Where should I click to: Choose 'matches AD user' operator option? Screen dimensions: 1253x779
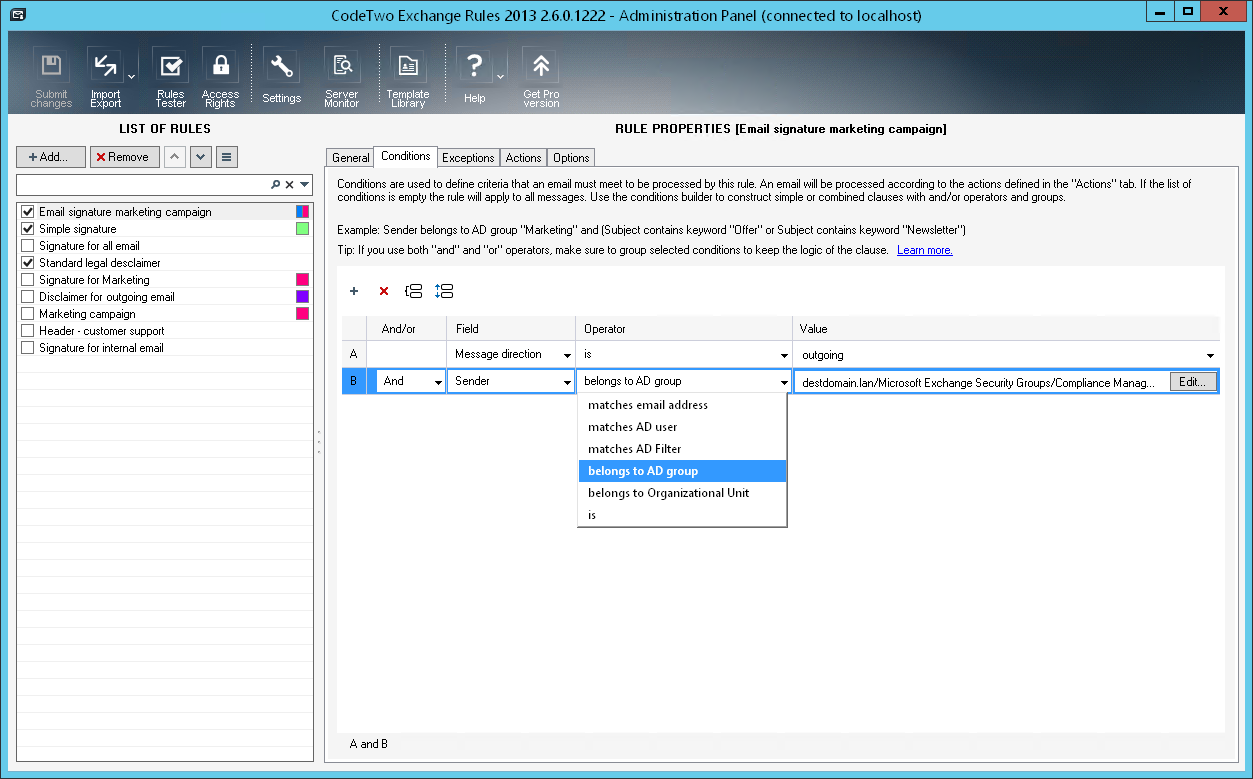[682, 427]
